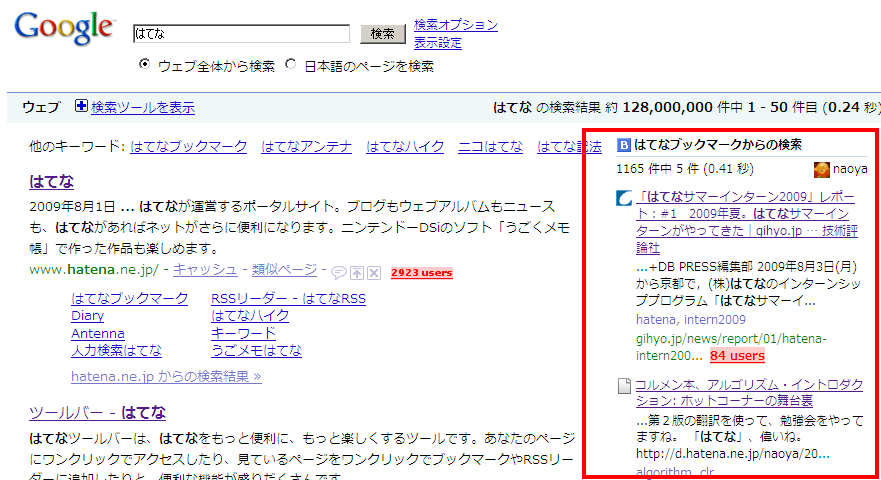Image resolution: width=881 pixels, height=480 pixels.
Task: Open the はてなハイク sitelink
Action: click(250, 316)
